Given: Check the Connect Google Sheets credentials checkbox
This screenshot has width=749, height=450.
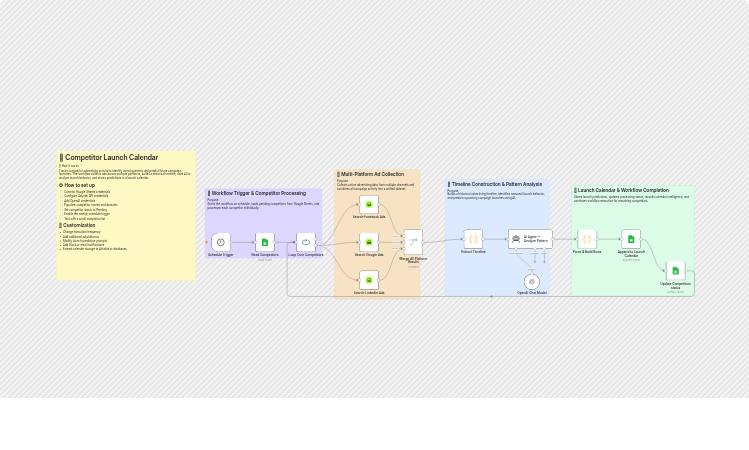Looking at the screenshot, I should (x=61, y=192).
